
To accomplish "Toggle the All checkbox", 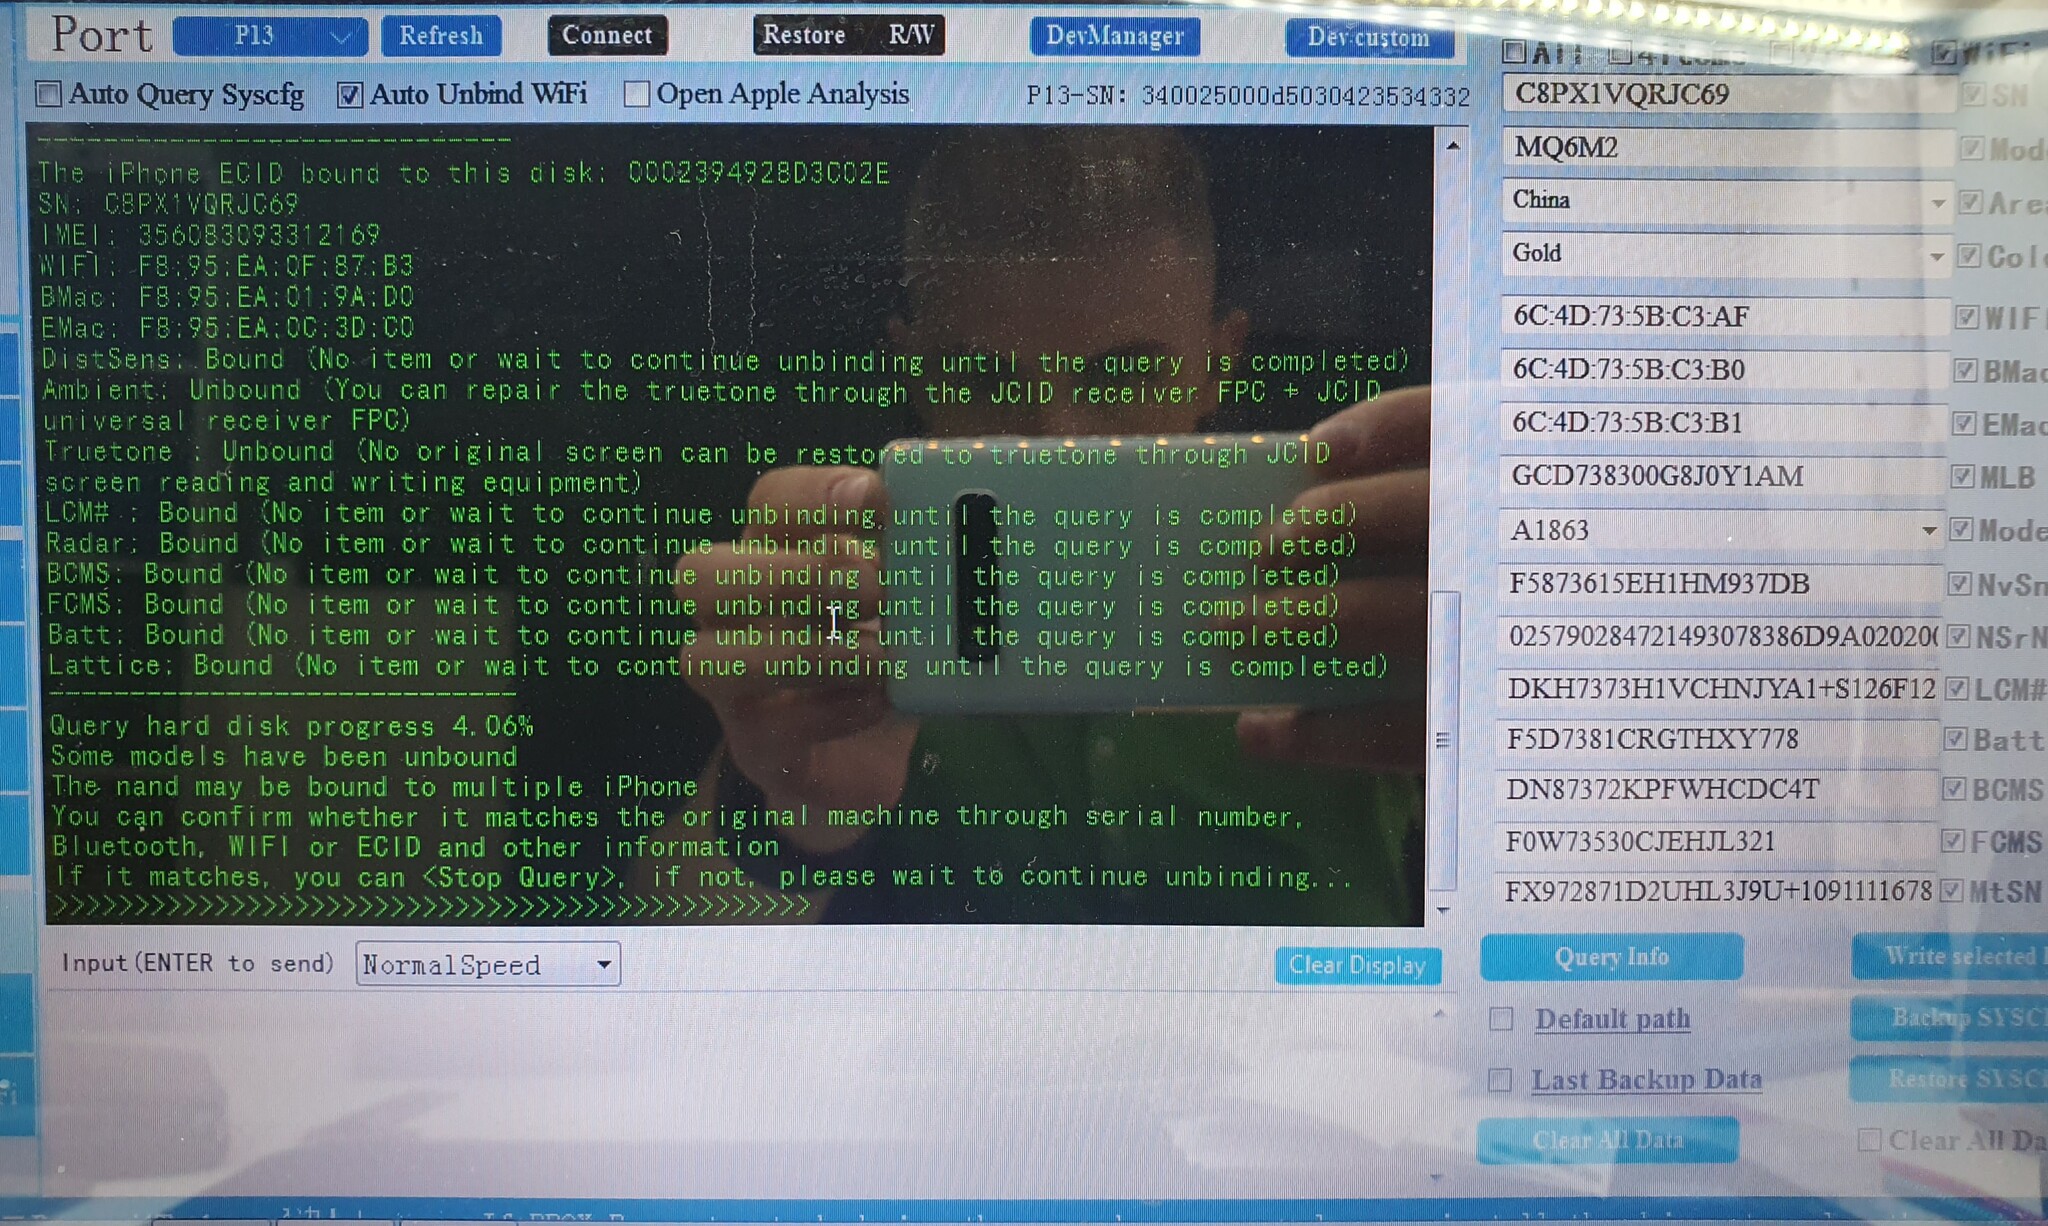I will coord(1514,51).
